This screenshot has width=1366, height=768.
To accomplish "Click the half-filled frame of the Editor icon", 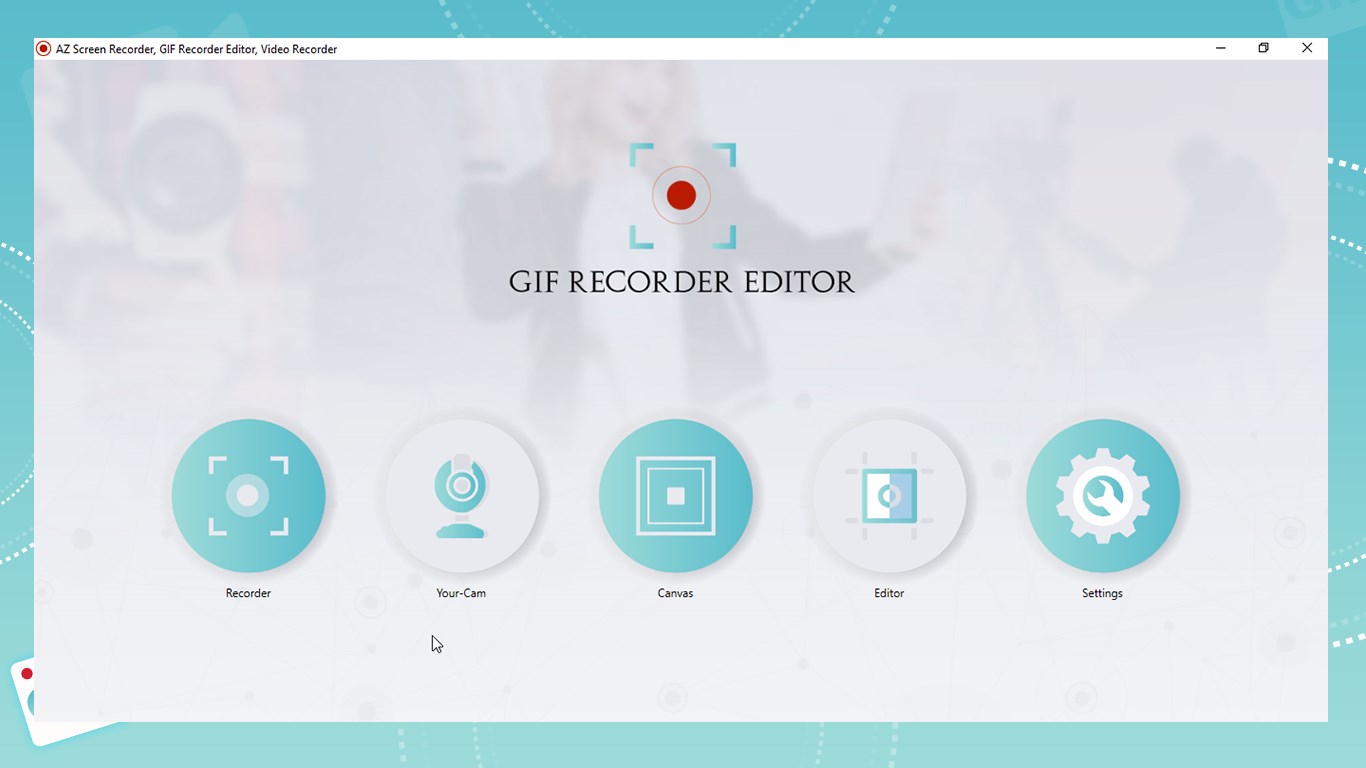I will 889,495.
